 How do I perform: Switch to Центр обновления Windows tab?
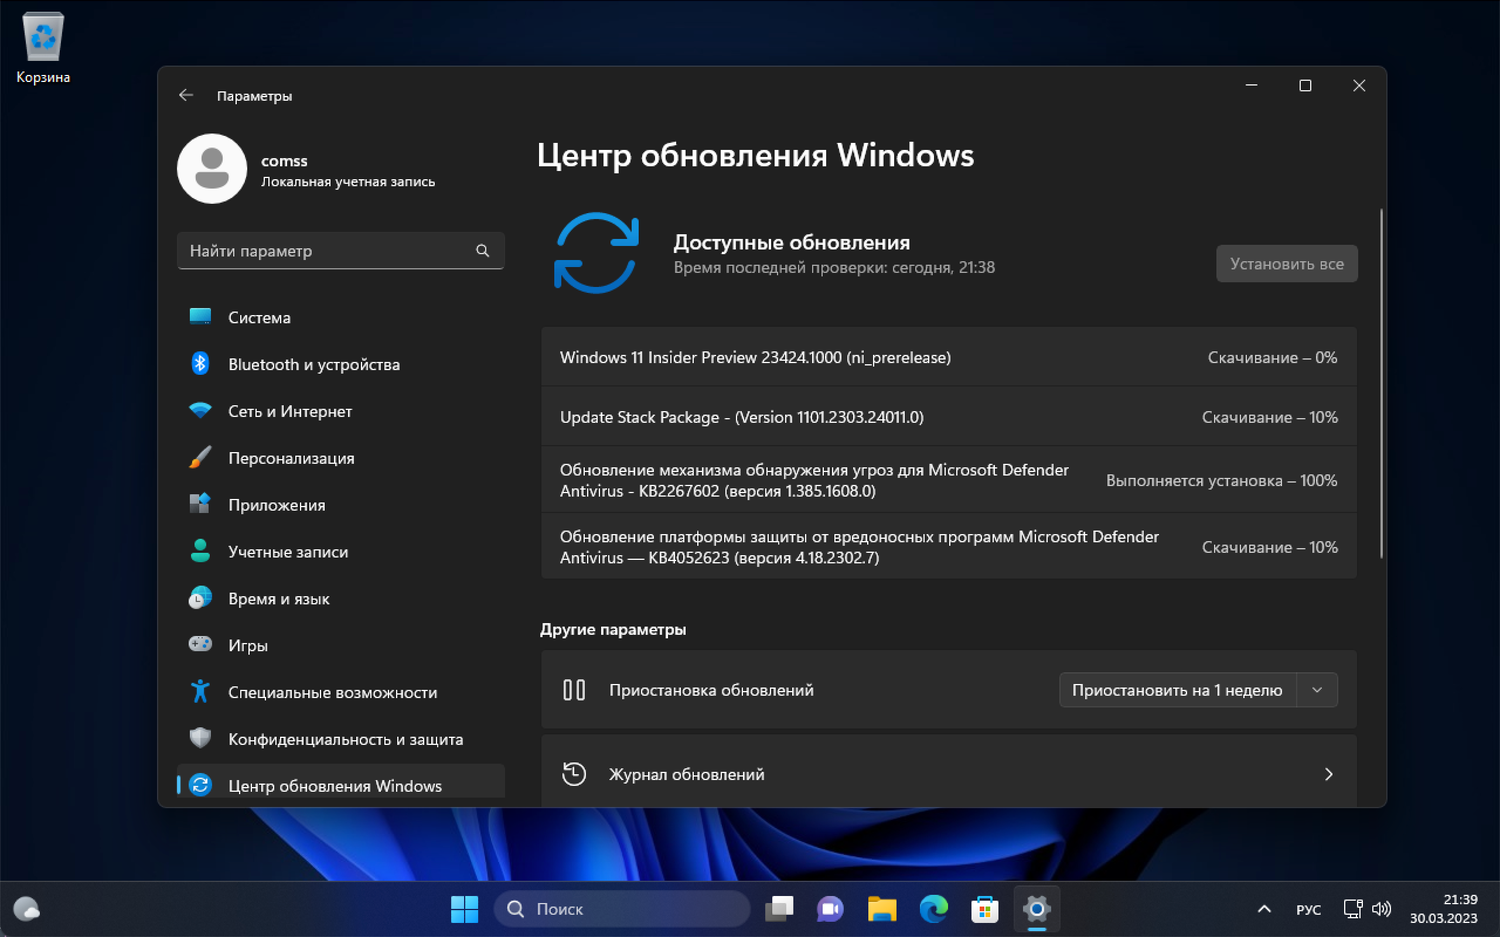(x=335, y=785)
